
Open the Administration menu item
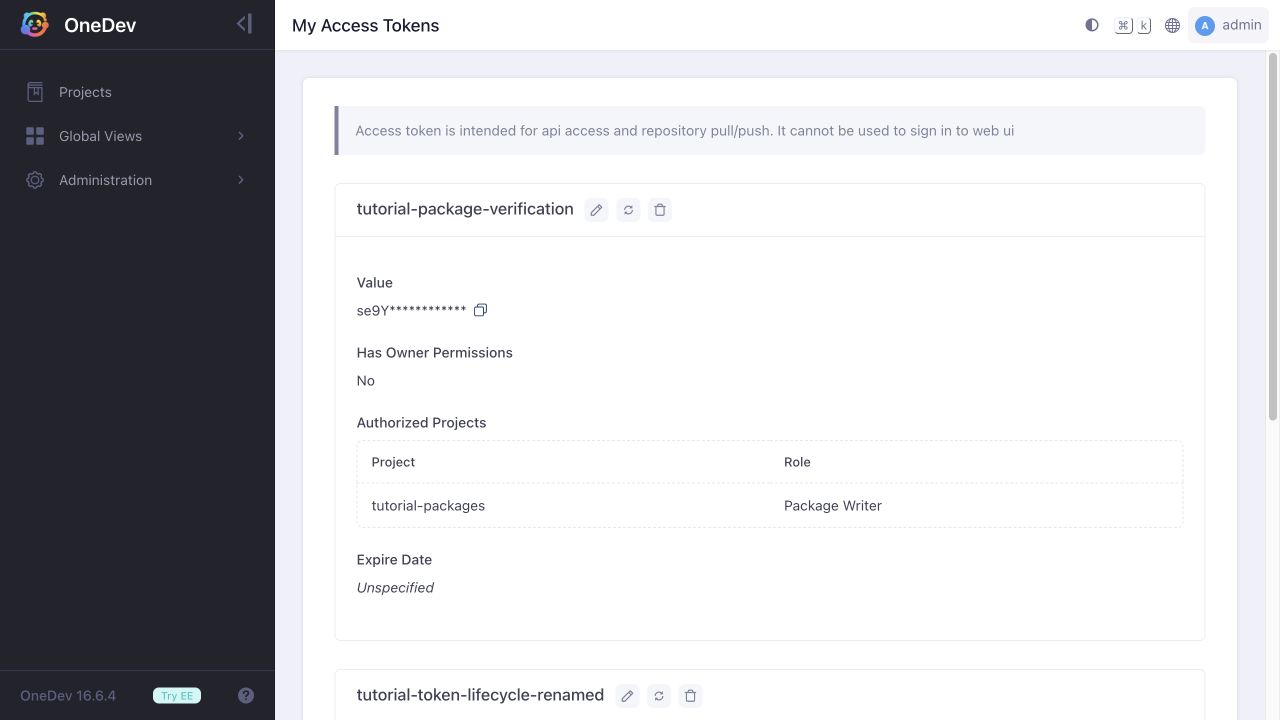click(137, 180)
